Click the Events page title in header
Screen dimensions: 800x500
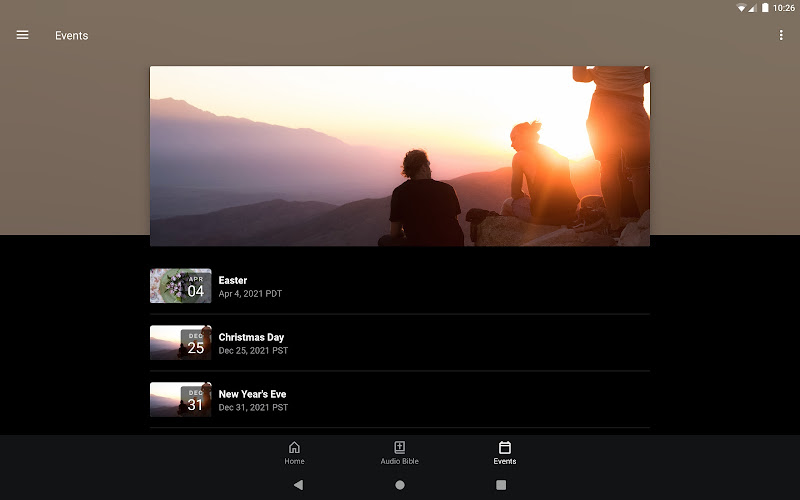point(72,36)
